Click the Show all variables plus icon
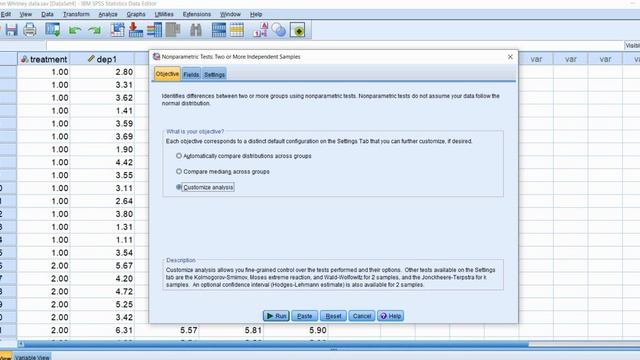640x360 pixels. pos(298,30)
